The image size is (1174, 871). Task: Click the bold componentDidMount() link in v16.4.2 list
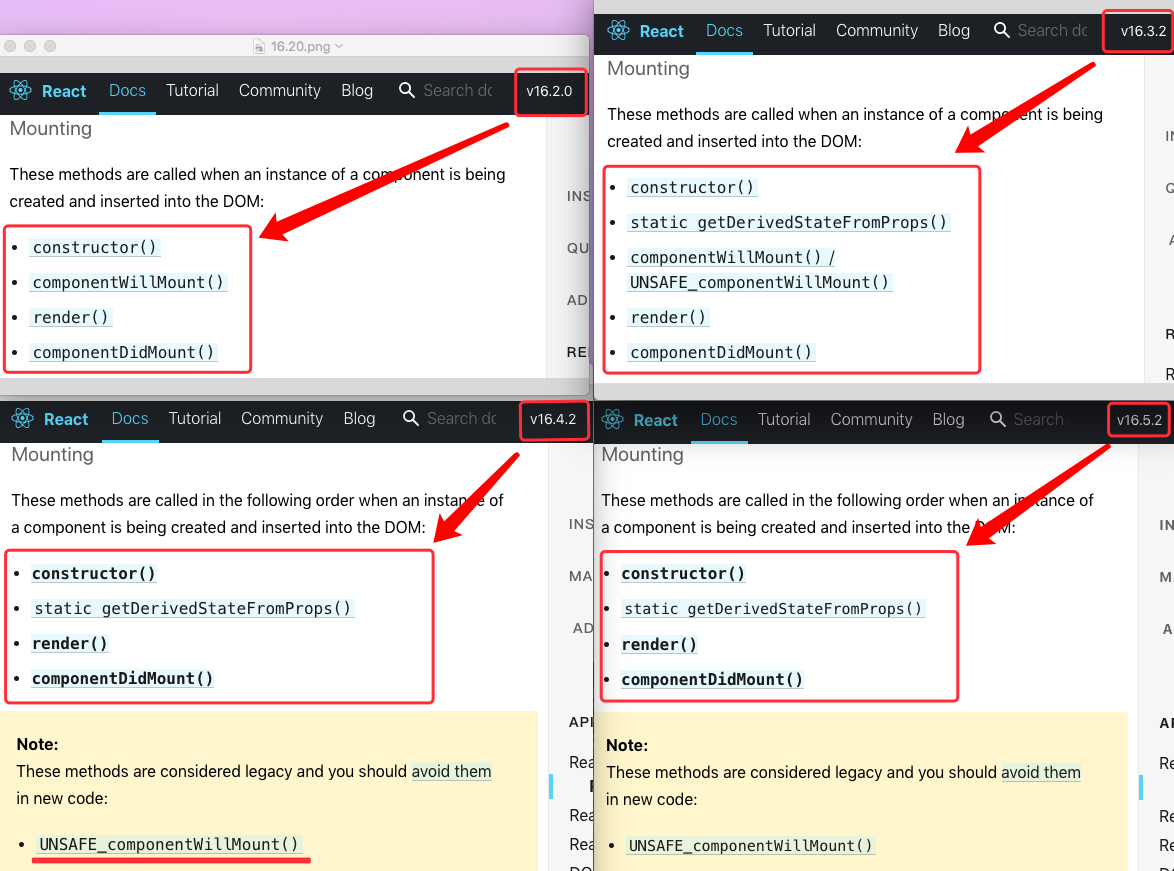tap(122, 678)
